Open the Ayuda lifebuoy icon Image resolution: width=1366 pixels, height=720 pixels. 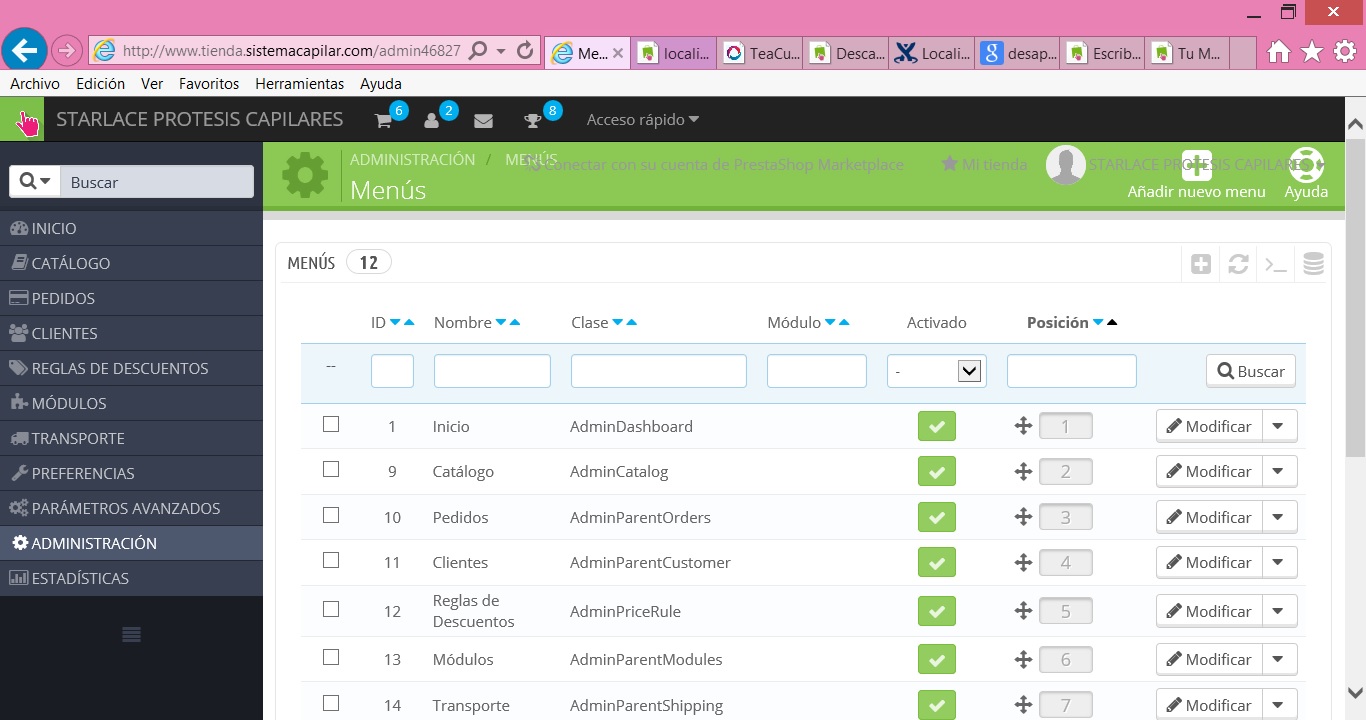point(1306,164)
